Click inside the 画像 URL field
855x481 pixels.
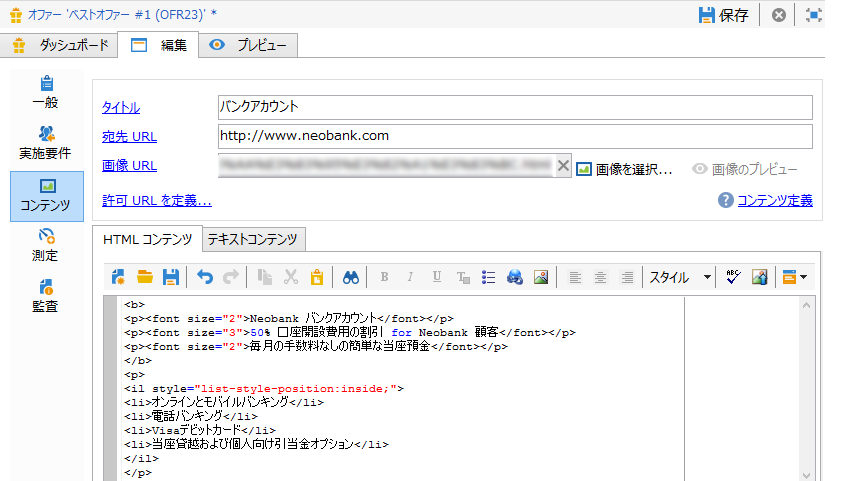[386, 165]
